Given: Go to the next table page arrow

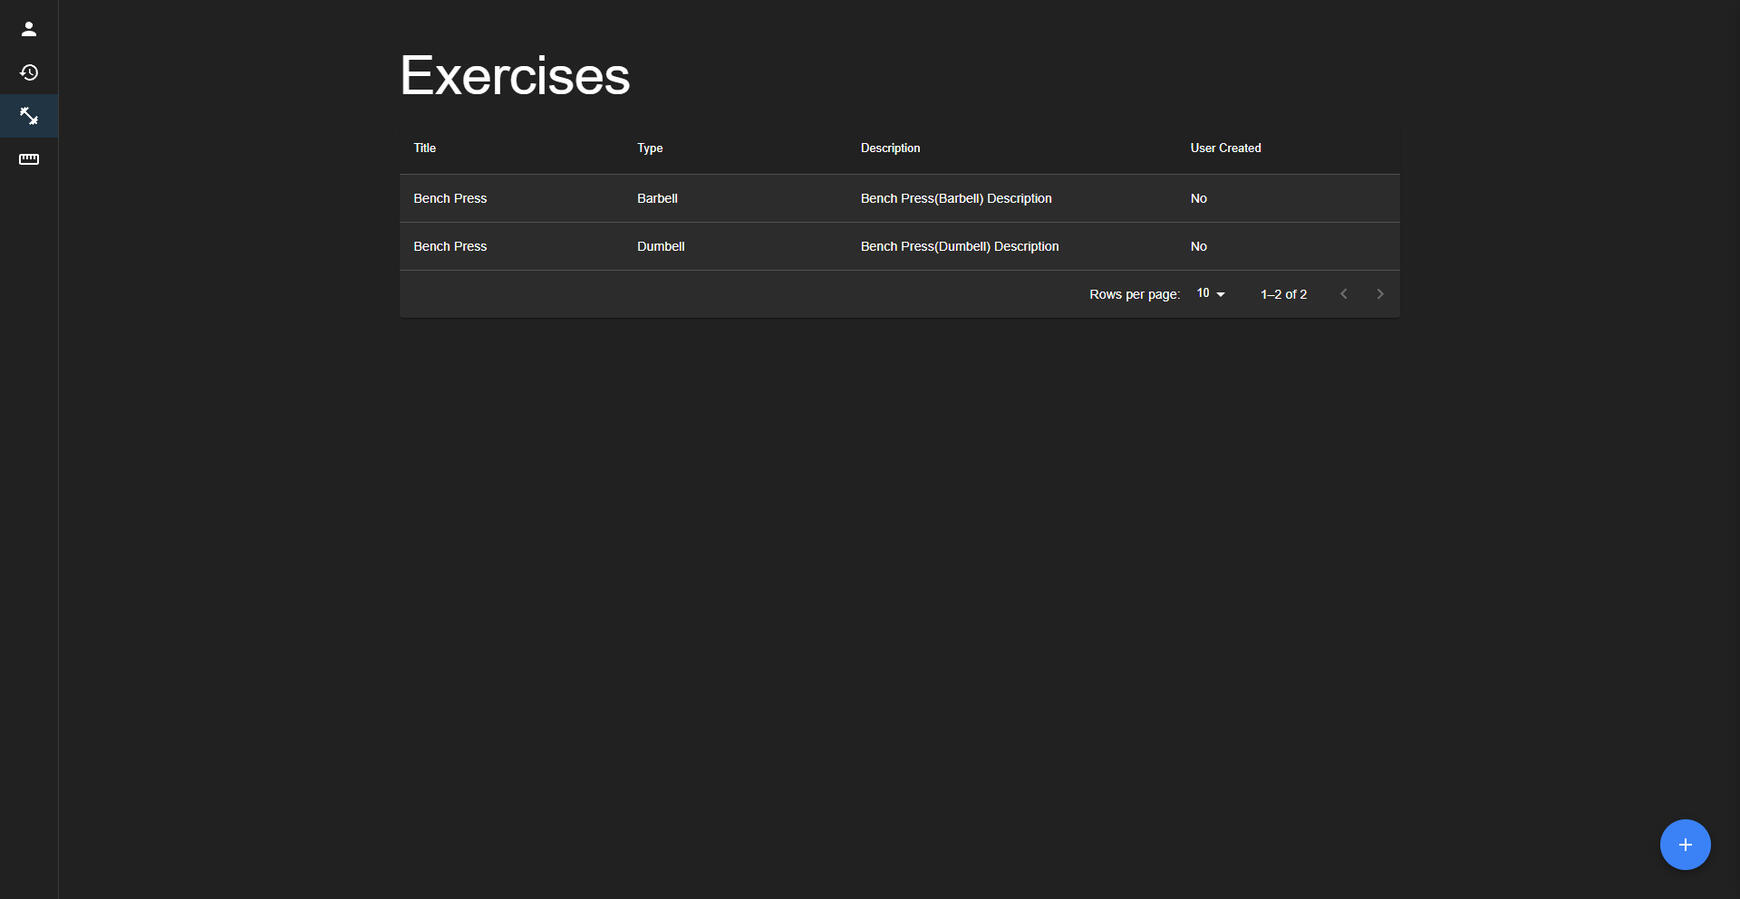Looking at the screenshot, I should pos(1380,294).
